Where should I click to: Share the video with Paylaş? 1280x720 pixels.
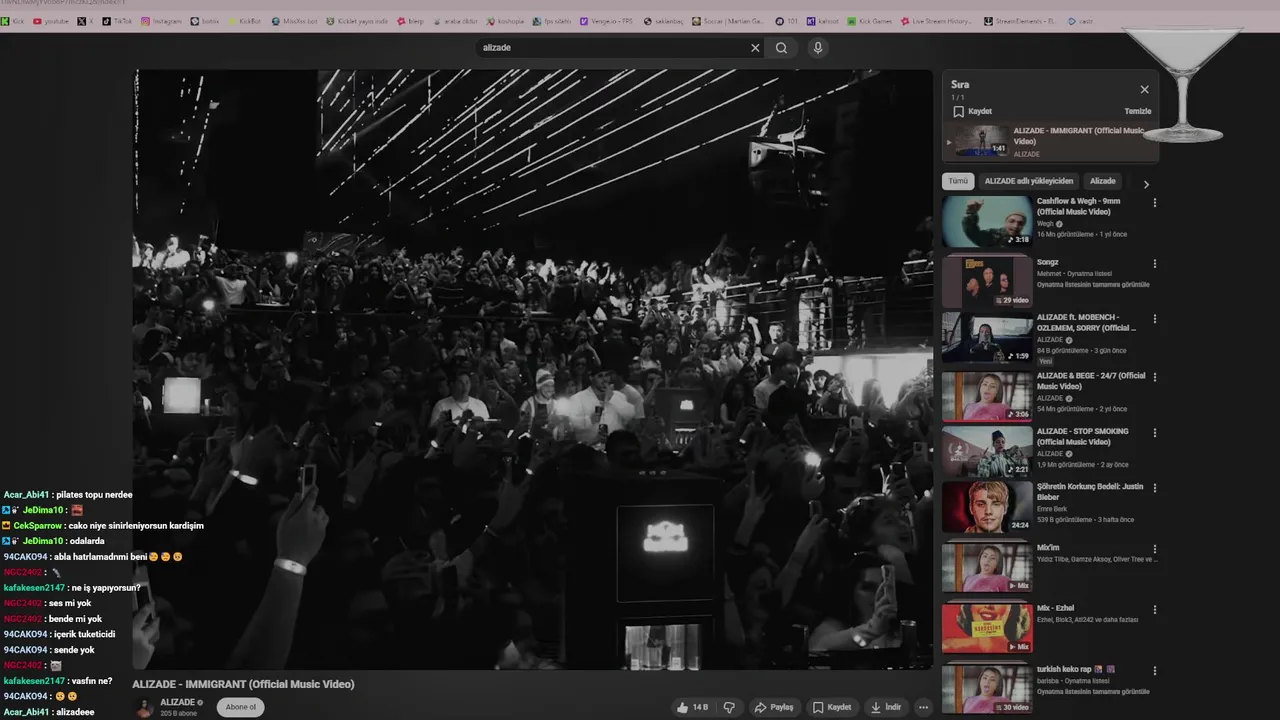774,707
